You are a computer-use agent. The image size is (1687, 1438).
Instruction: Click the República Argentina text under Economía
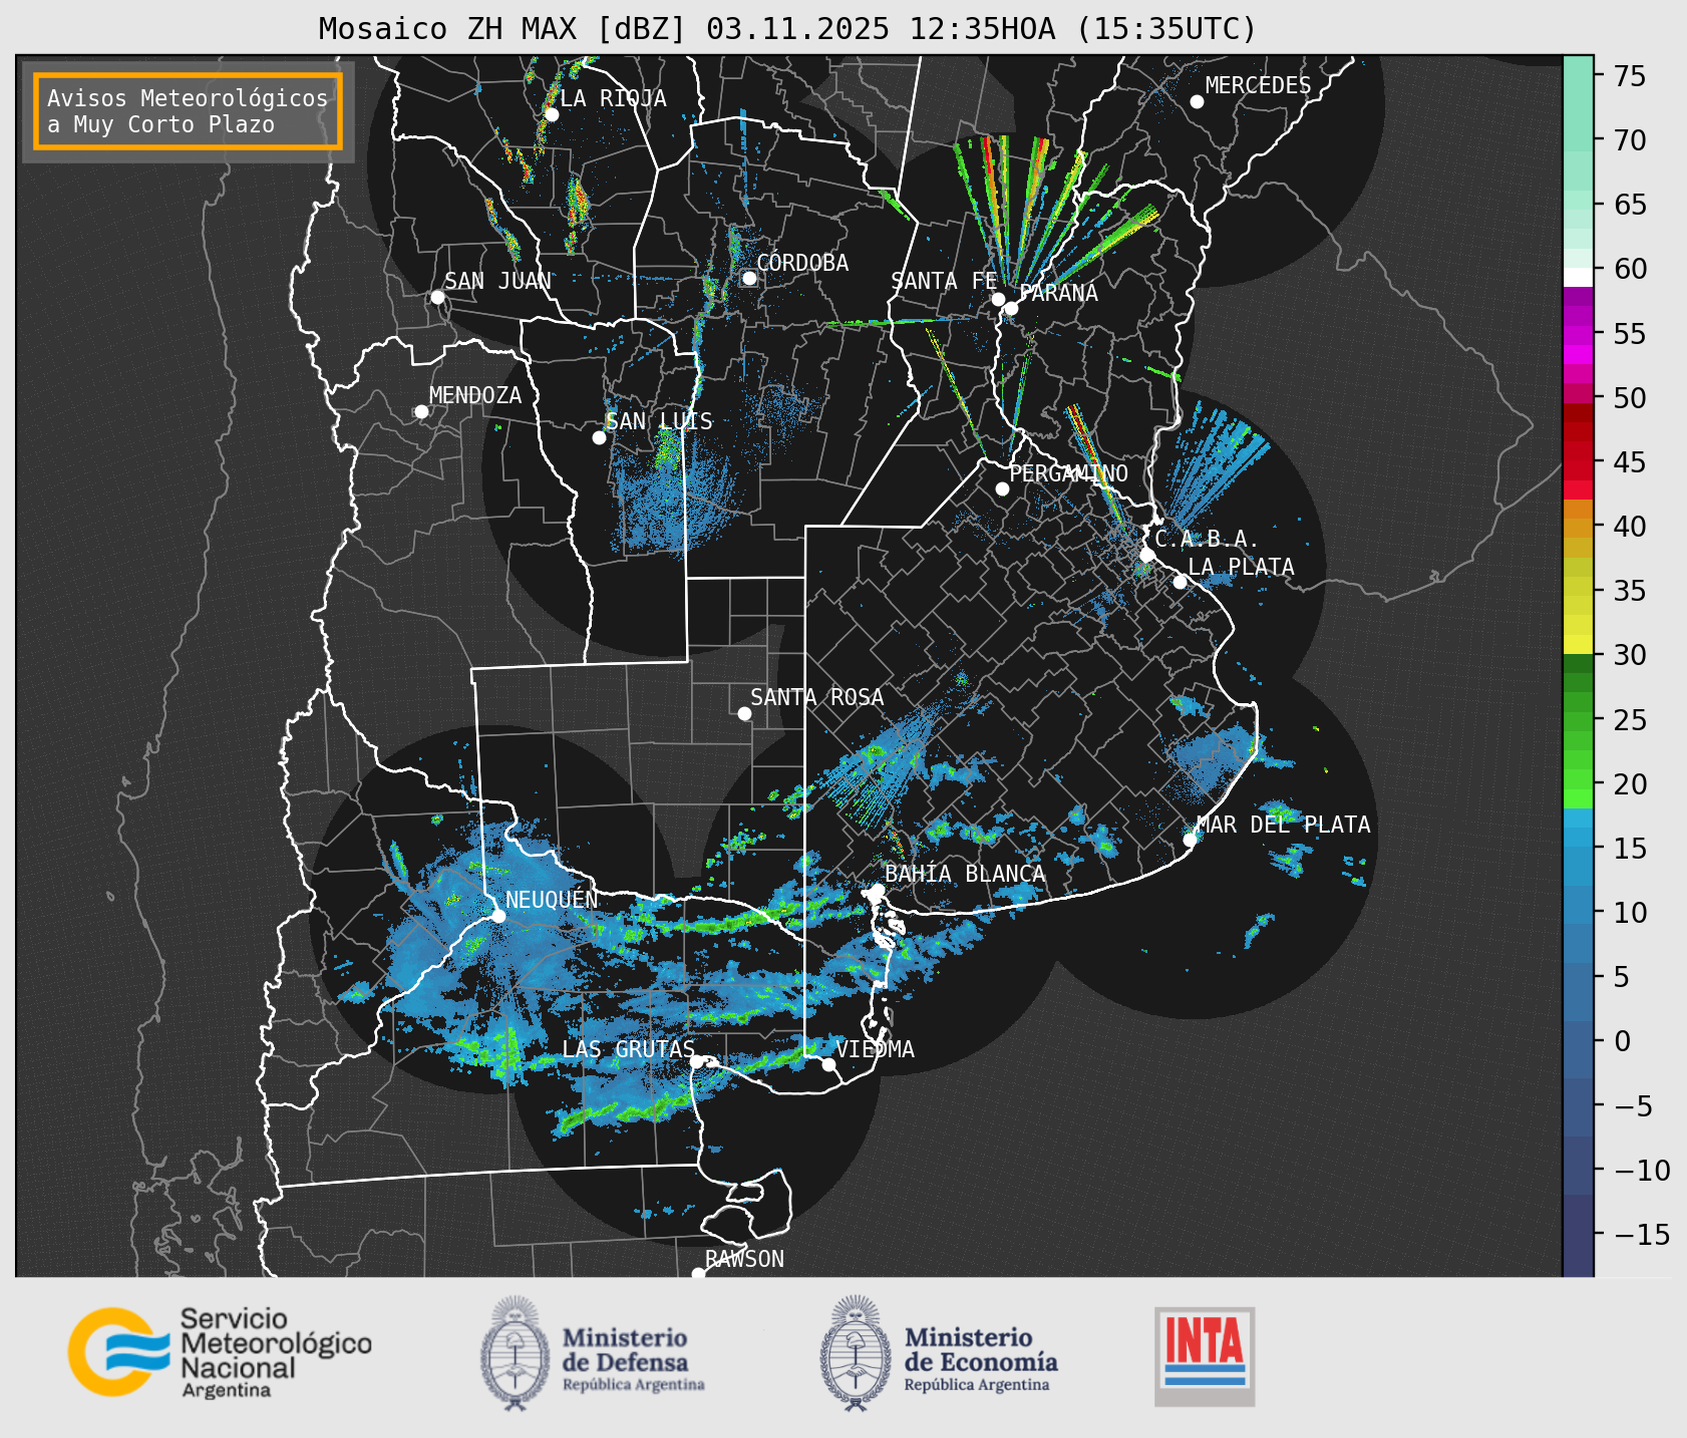[977, 1385]
